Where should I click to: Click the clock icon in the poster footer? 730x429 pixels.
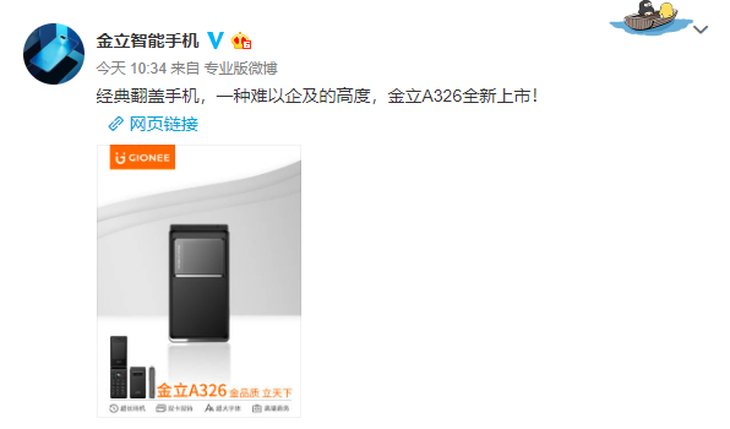tap(114, 409)
